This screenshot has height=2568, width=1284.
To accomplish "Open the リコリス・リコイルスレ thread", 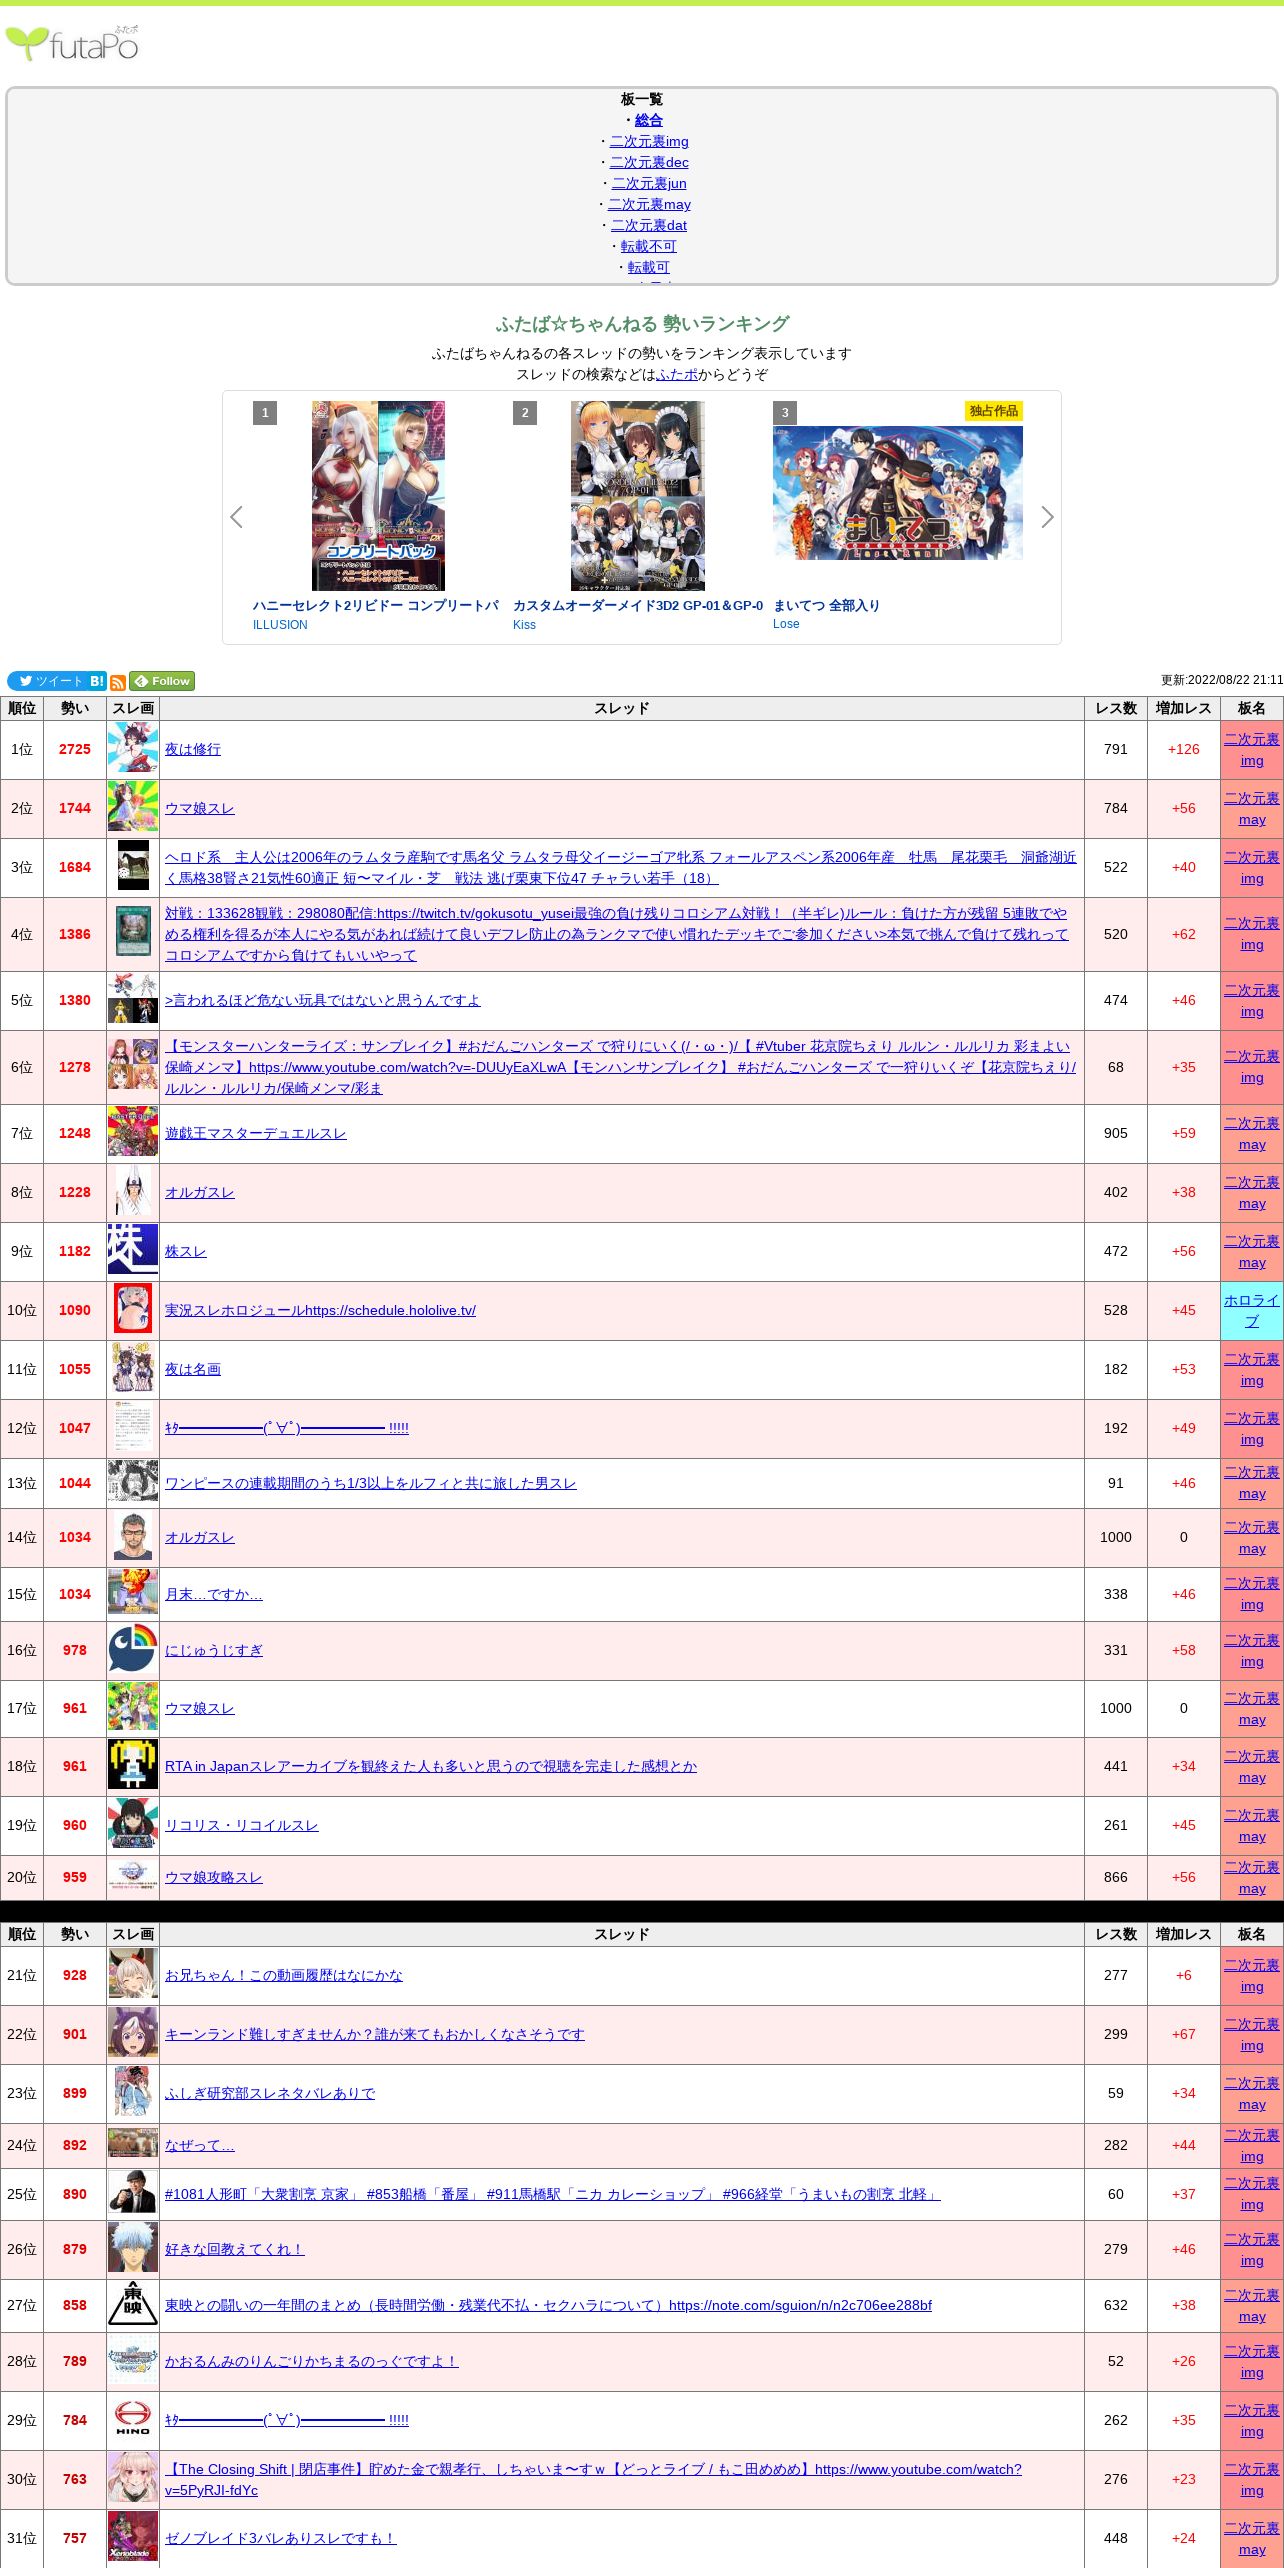I will tap(241, 1825).
